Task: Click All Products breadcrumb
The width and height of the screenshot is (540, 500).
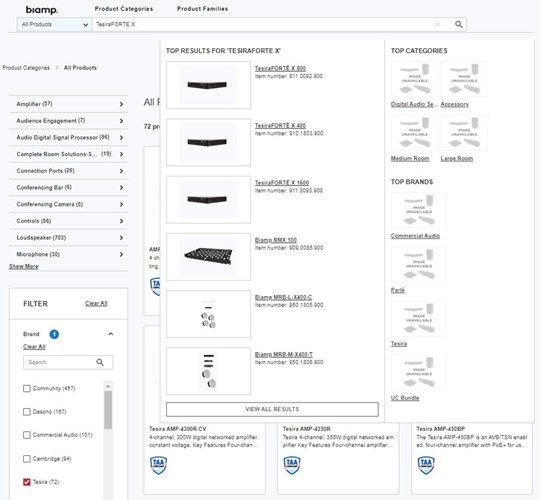Action: (80, 68)
